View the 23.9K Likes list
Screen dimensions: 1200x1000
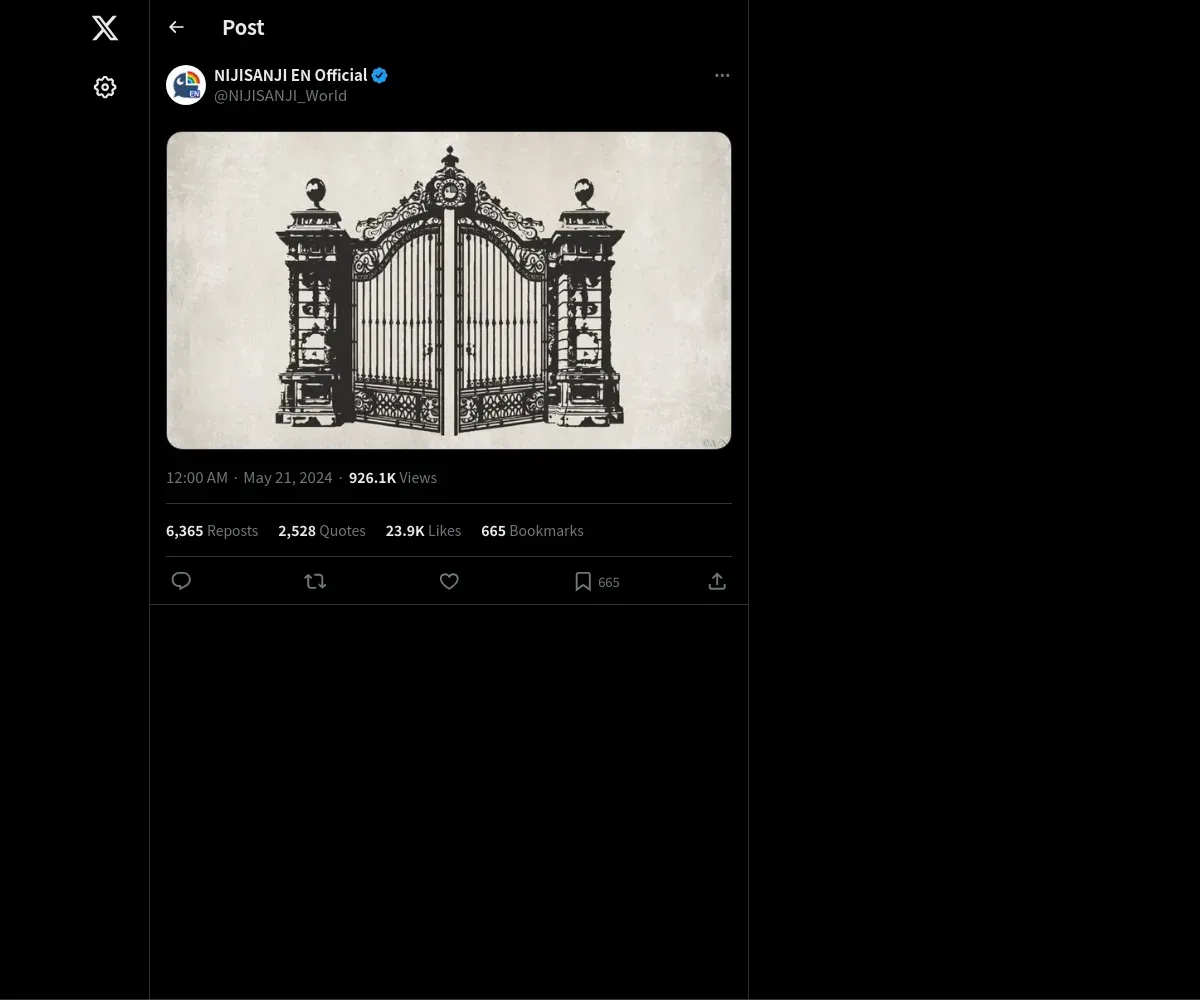point(423,531)
